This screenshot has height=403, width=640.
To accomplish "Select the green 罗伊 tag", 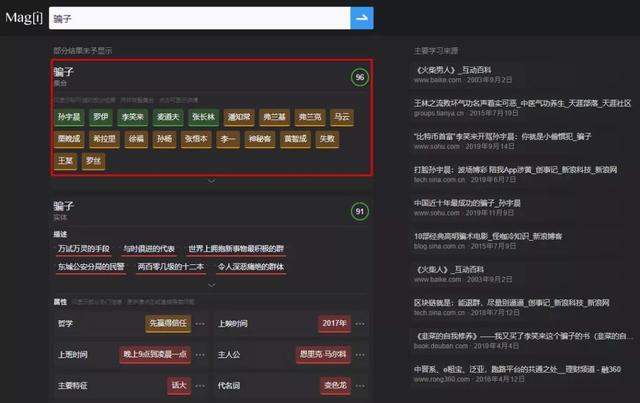I will (x=100, y=117).
